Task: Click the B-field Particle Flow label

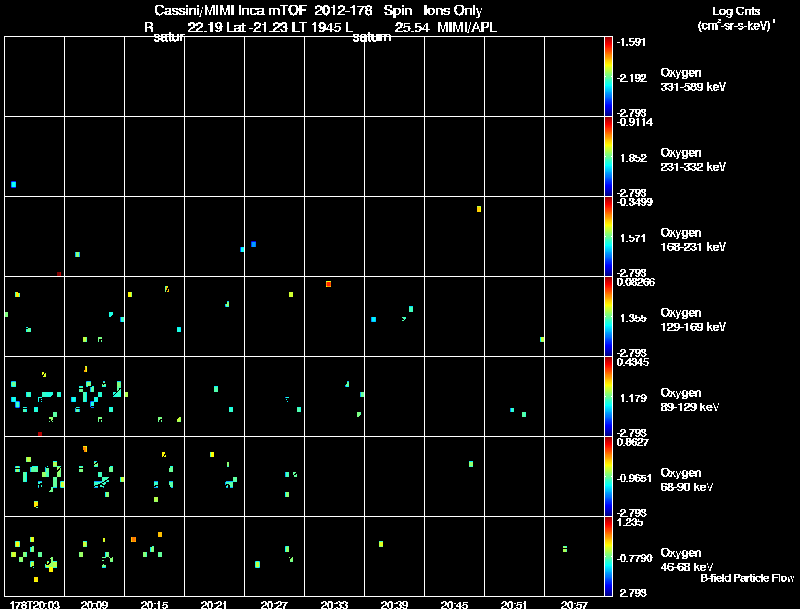Action: click(x=747, y=578)
